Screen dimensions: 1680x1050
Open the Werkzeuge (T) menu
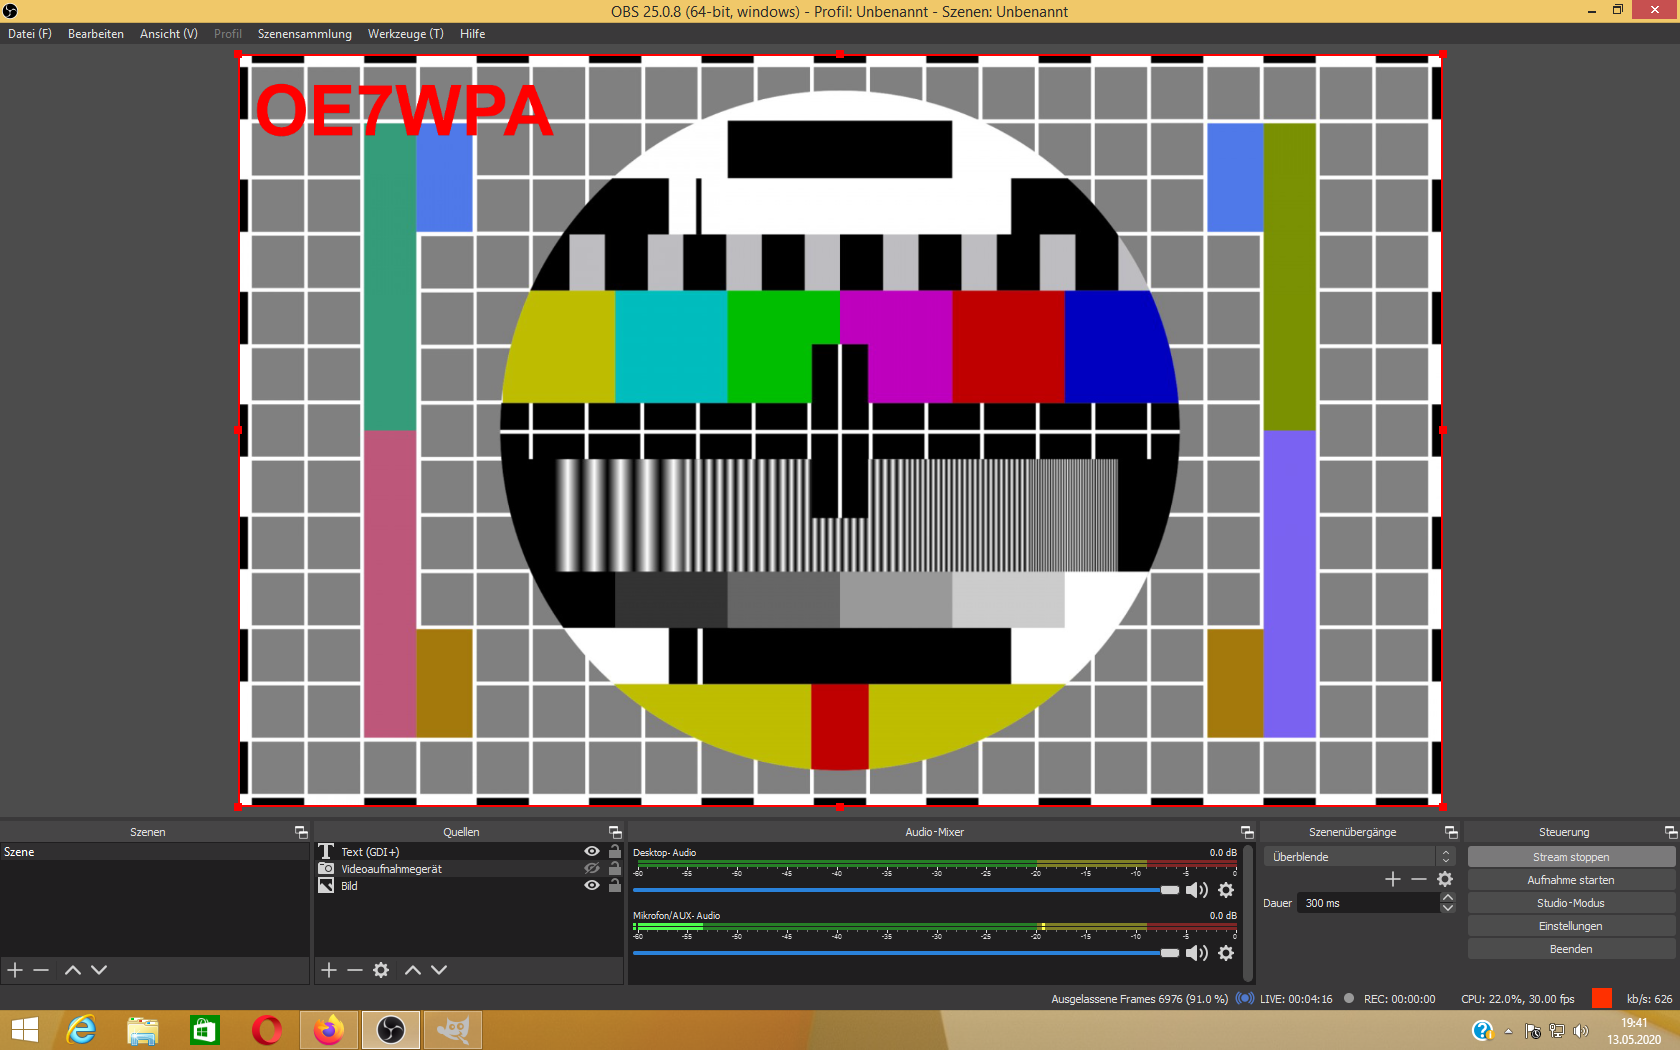[405, 34]
